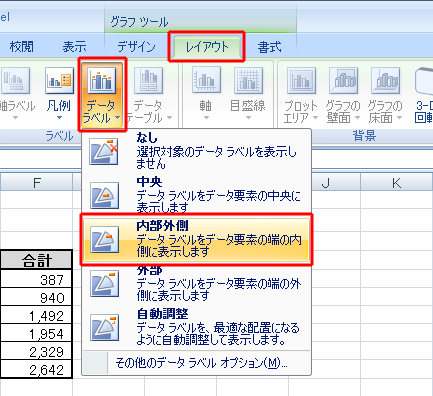Click the 自動調整 best fit icon
This screenshot has height=396, width=433.
tap(104, 327)
